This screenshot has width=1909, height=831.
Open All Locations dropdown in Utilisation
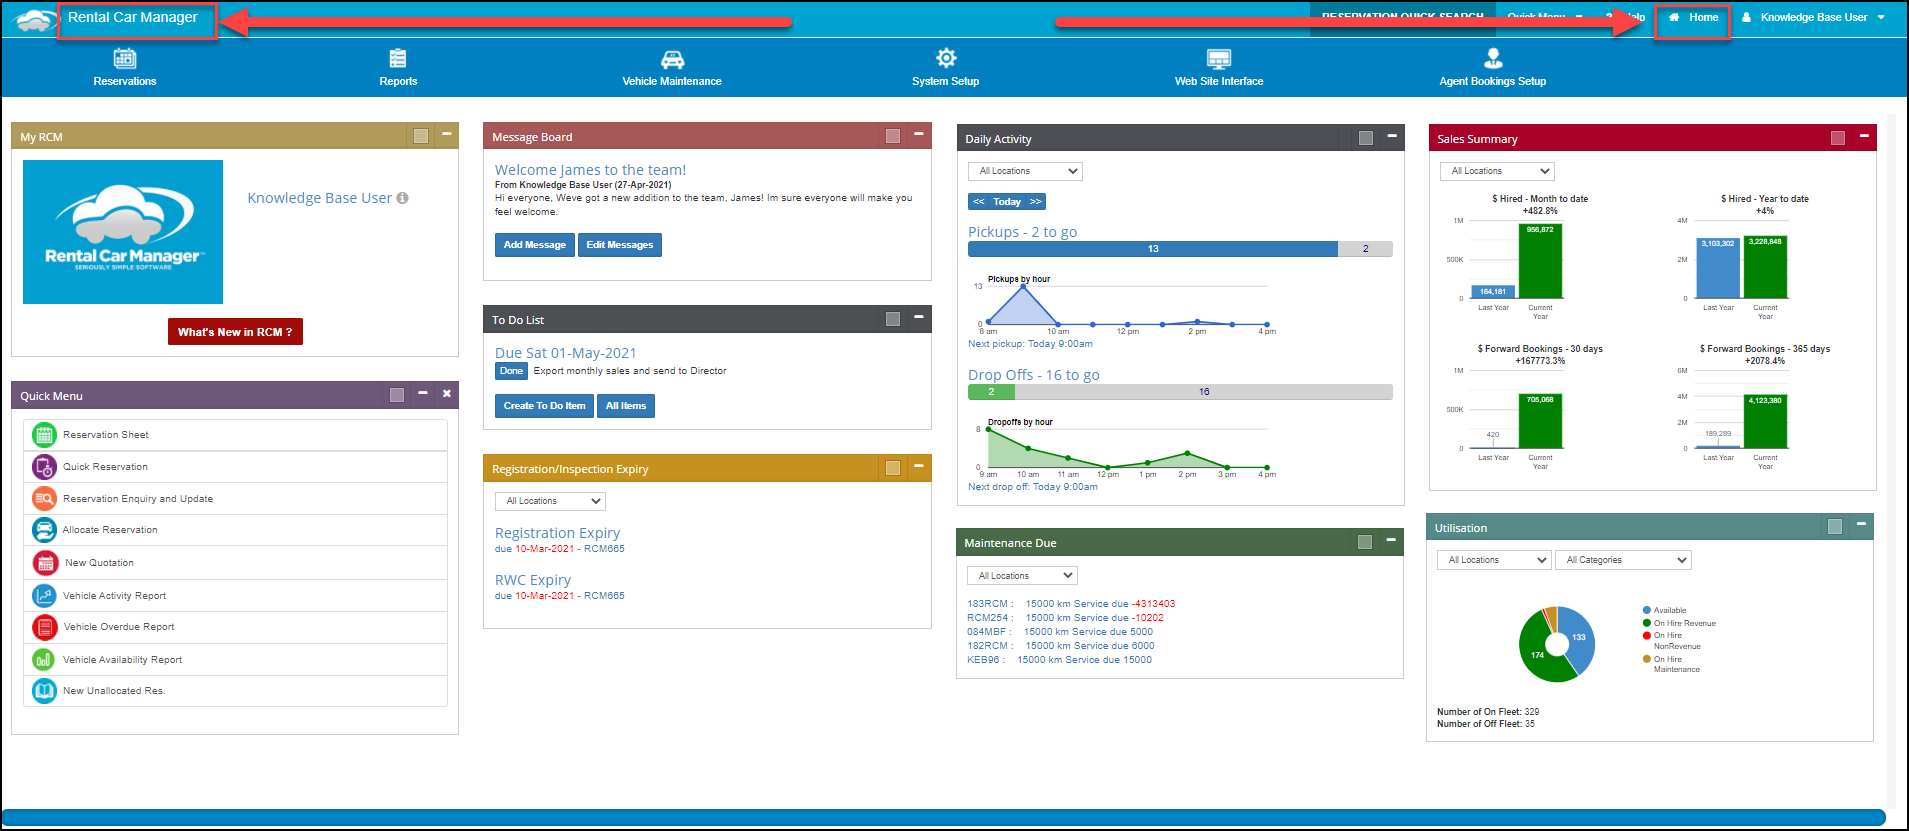coord(1494,560)
